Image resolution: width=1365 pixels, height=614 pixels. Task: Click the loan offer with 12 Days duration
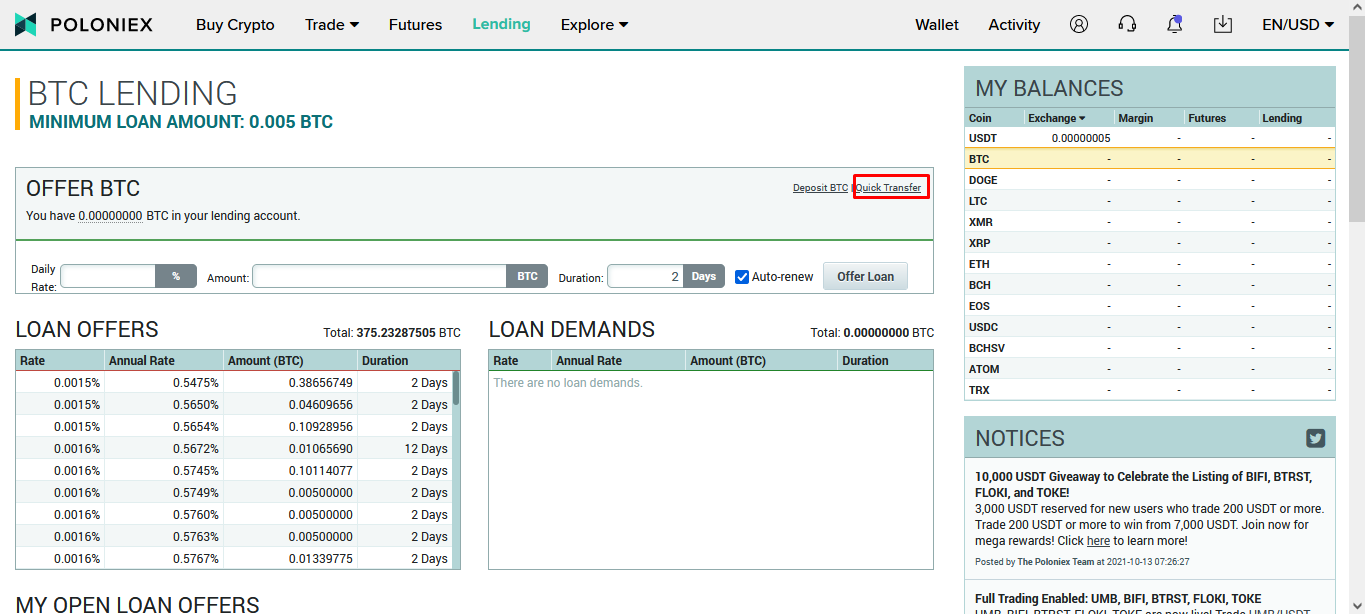233,449
